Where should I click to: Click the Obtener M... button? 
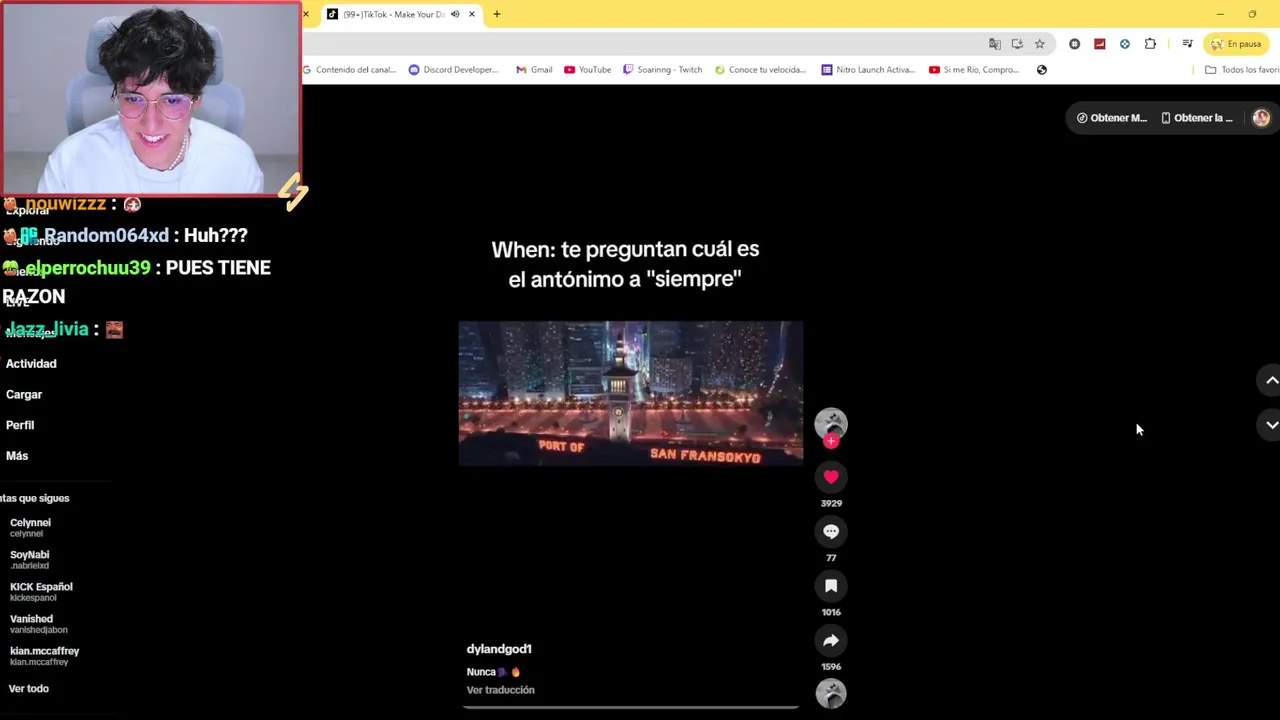pyautogui.click(x=1111, y=118)
